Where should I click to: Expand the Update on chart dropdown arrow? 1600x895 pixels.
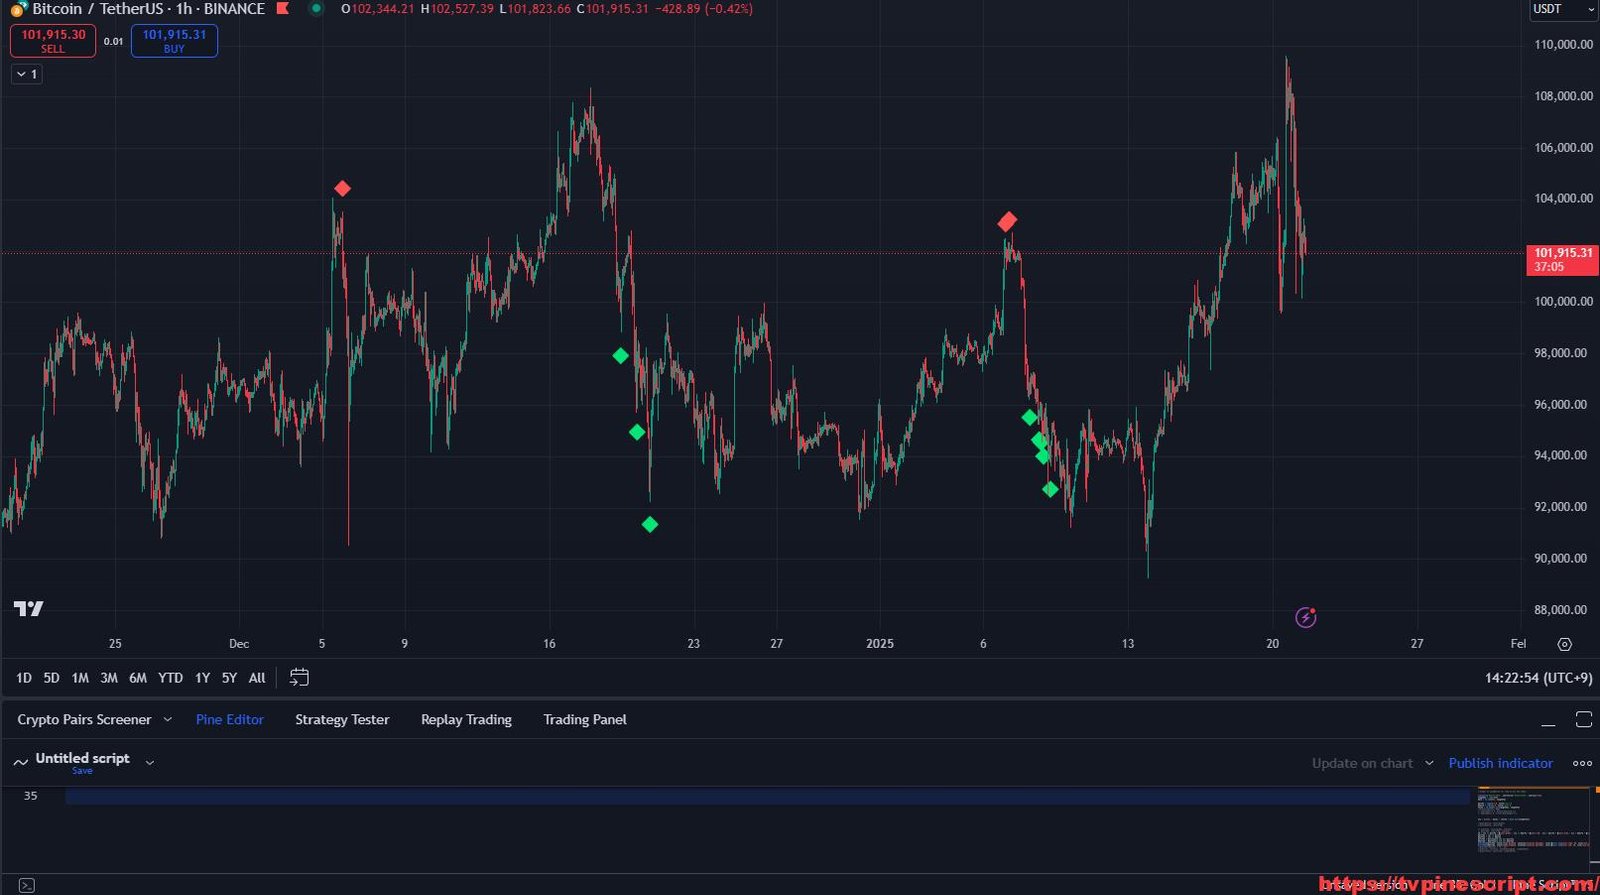coord(1429,763)
